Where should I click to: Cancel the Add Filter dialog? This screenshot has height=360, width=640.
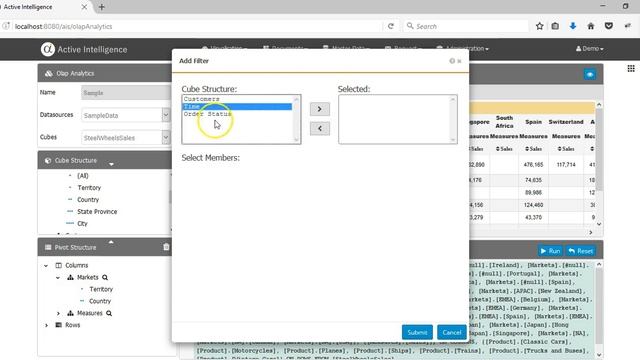click(451, 332)
